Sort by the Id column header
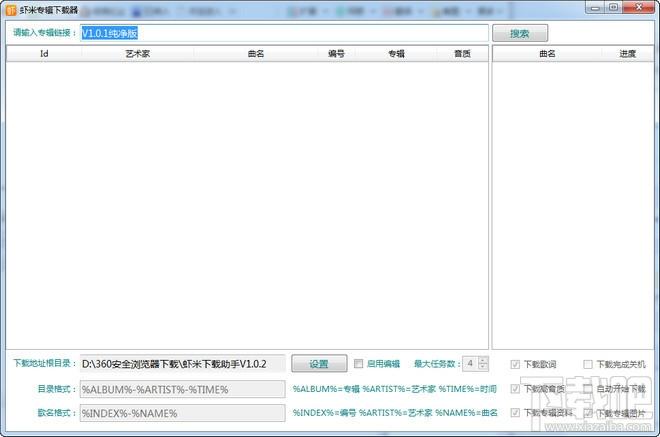Viewport: 660px width, 437px height. [x=44, y=53]
